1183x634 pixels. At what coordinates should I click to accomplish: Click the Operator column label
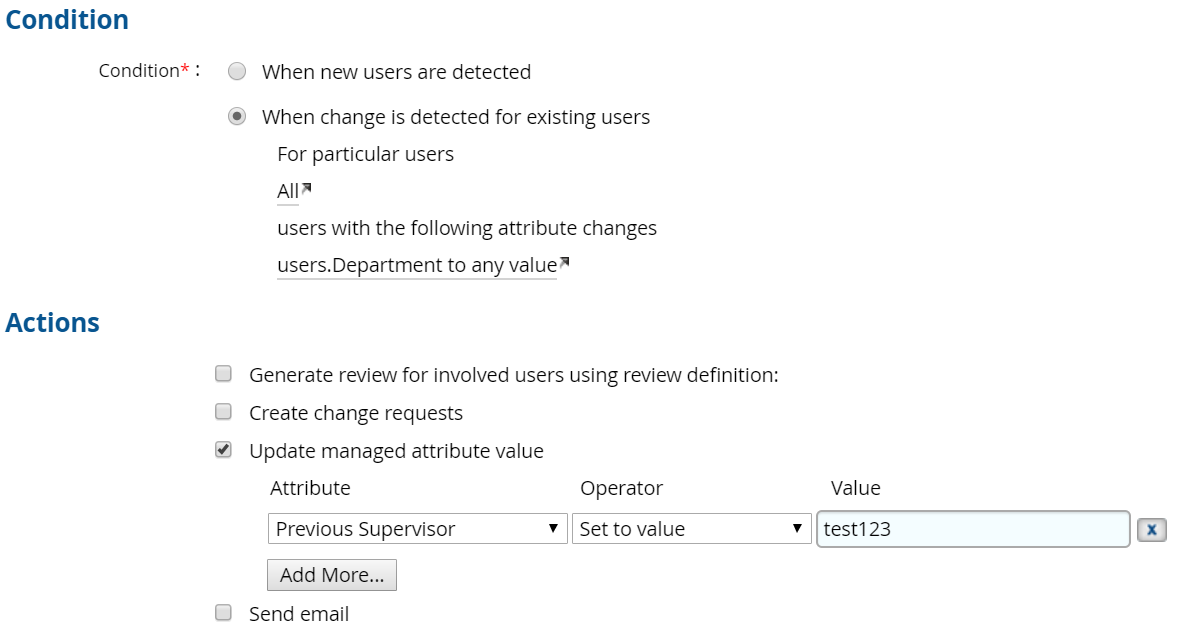[x=621, y=488]
